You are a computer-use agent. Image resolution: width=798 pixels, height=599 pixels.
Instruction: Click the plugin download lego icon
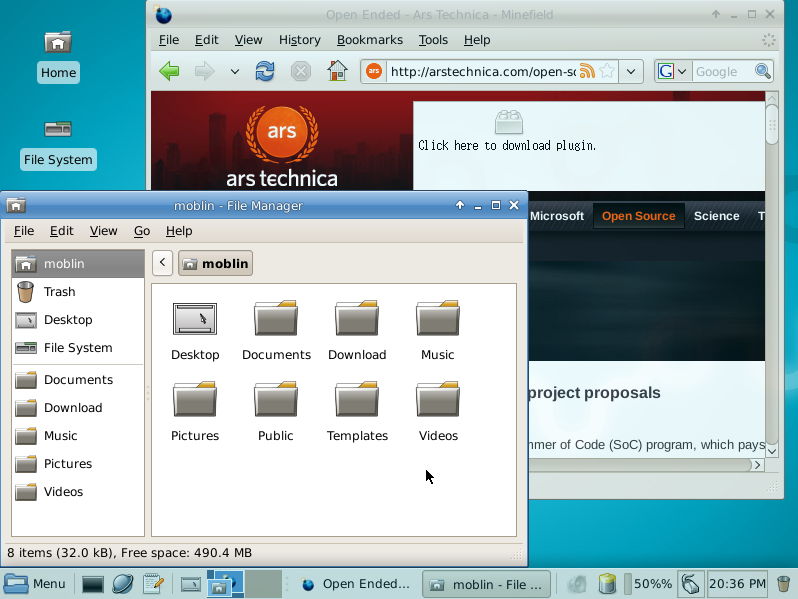click(509, 122)
